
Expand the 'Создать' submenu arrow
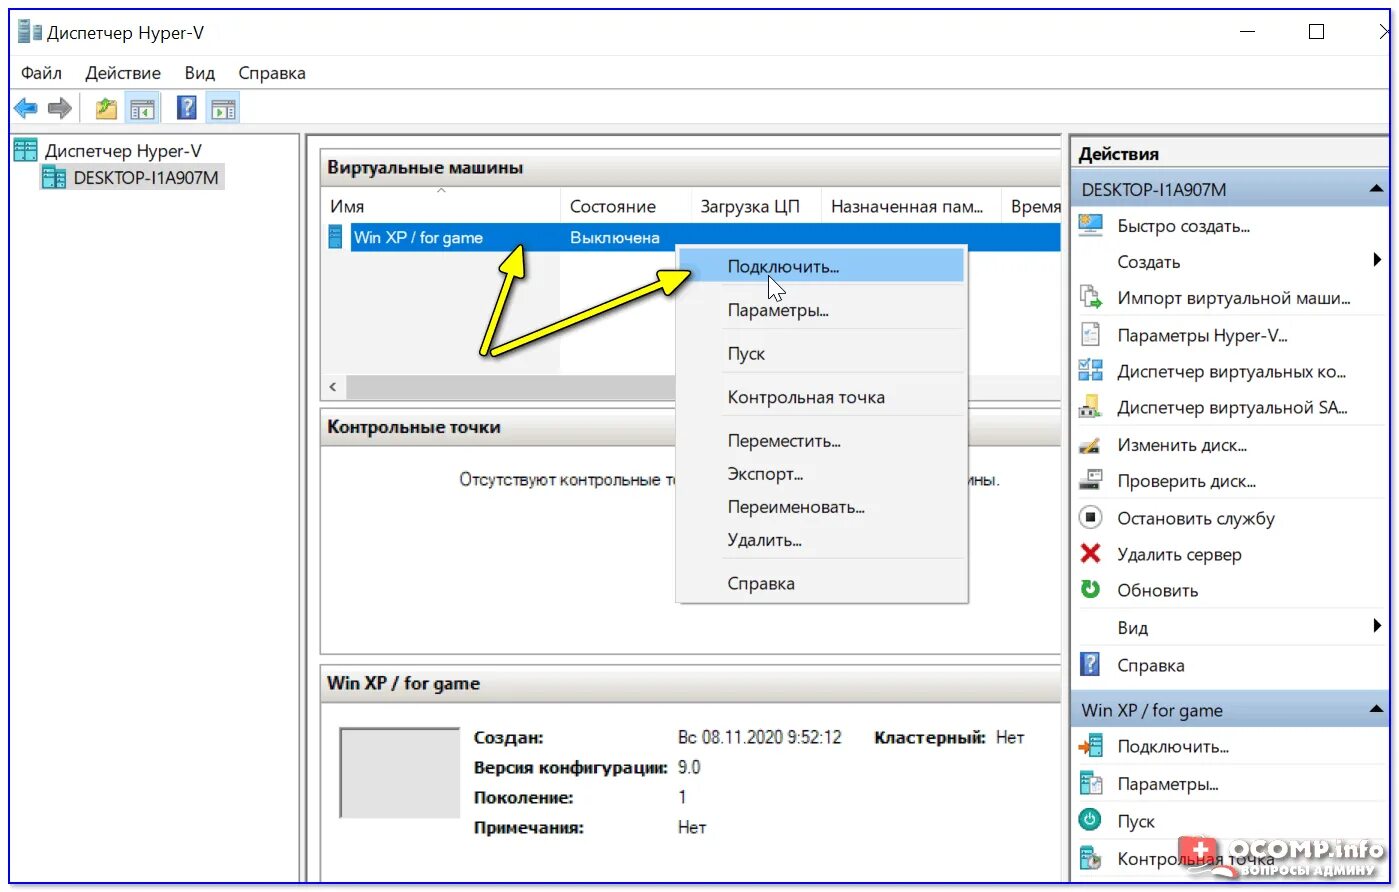pos(1378,261)
